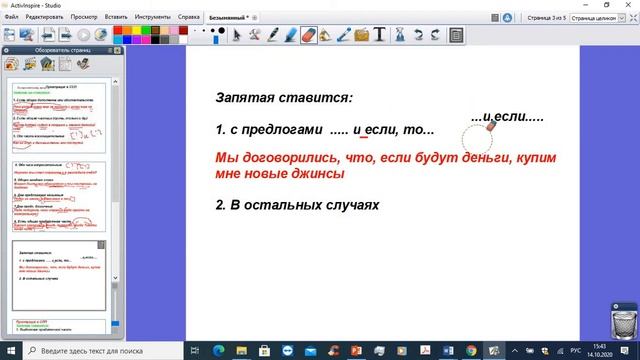This screenshot has width=640, height=360.
Task: Open the Справка menu
Action: point(189,17)
